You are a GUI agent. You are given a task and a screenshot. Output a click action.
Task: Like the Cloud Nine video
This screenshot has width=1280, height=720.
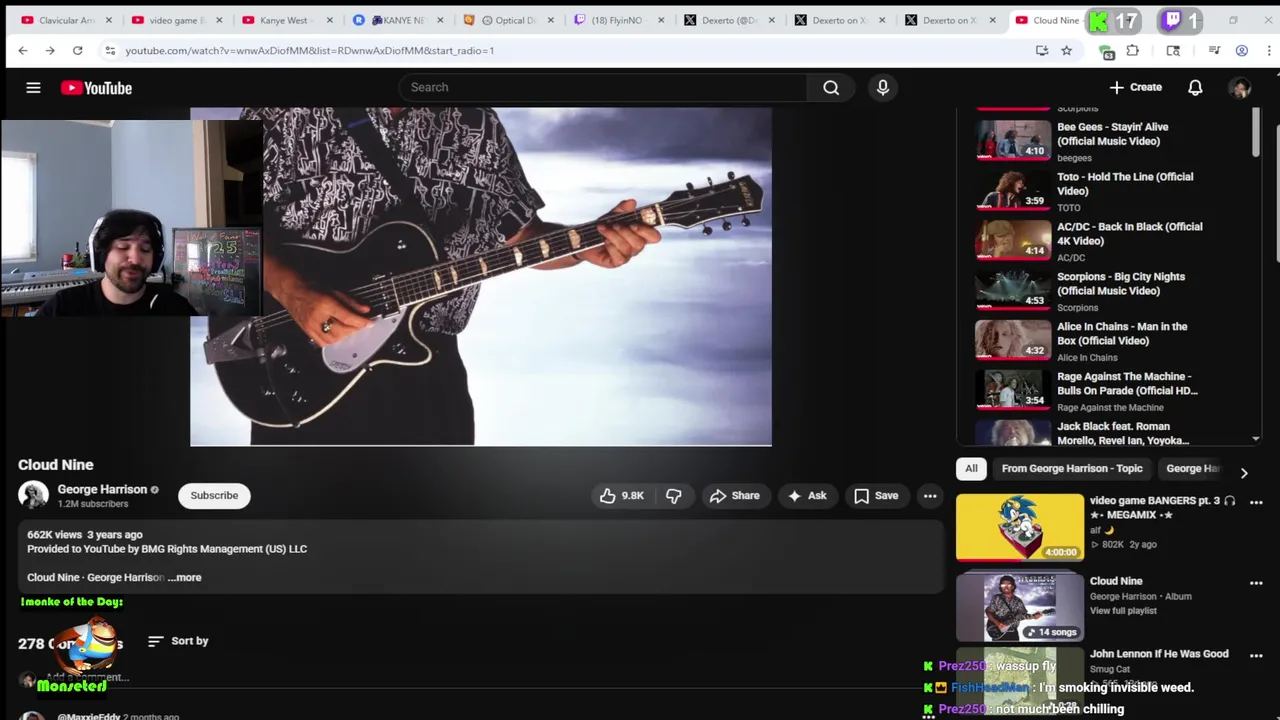pyautogui.click(x=621, y=495)
